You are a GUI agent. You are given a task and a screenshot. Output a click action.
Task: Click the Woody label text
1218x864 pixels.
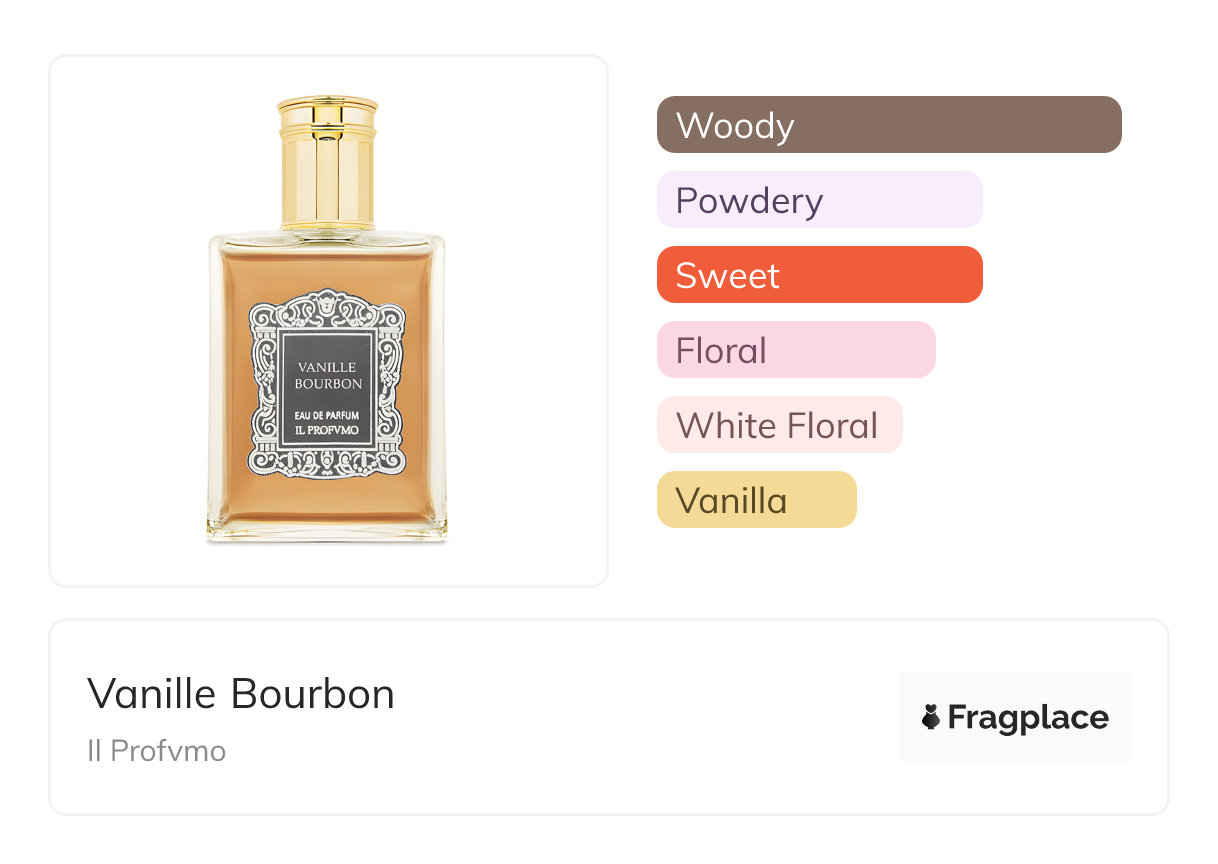pos(735,126)
